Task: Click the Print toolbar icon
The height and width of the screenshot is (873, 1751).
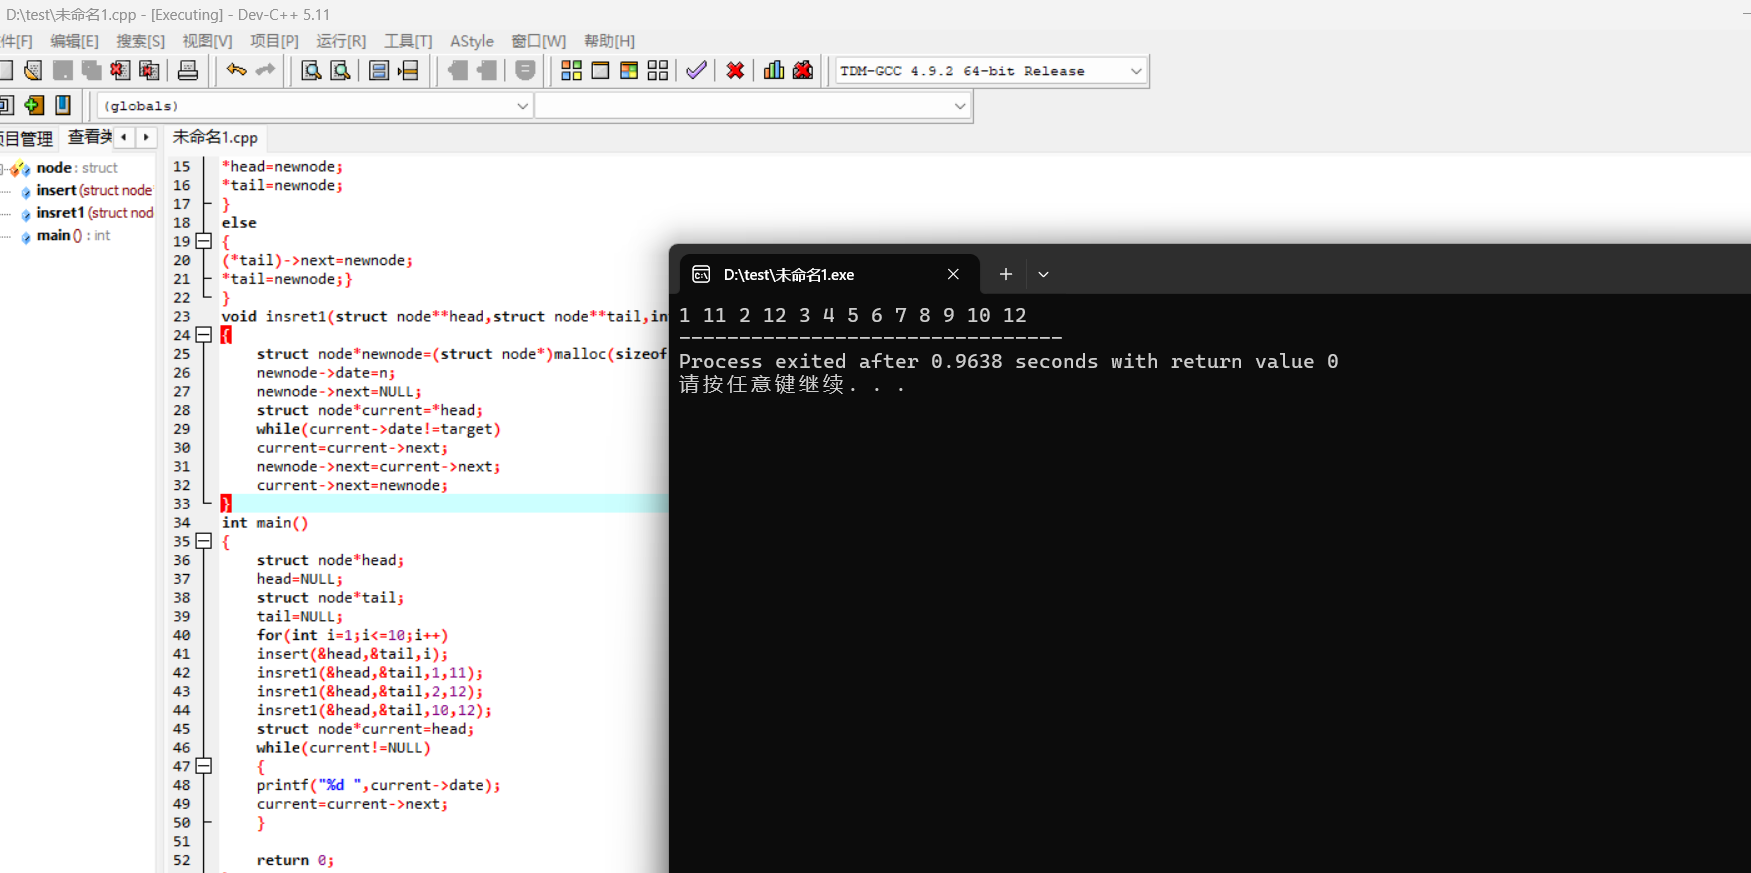Action: [x=188, y=70]
